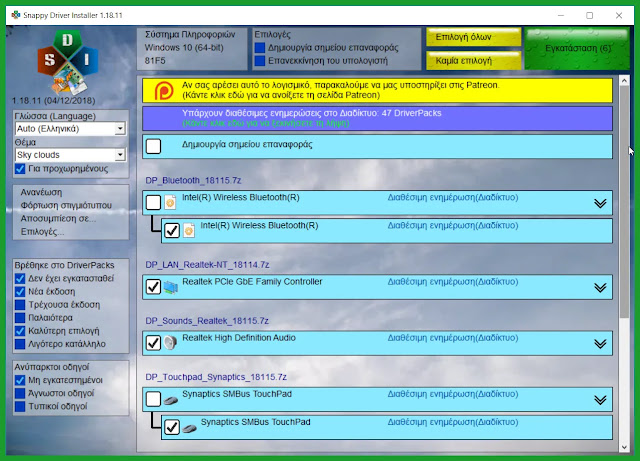Image resolution: width=640 pixels, height=461 pixels.
Task: Click Αποσυμπίεση σε... menu entry
Action: pyautogui.click(x=58, y=218)
